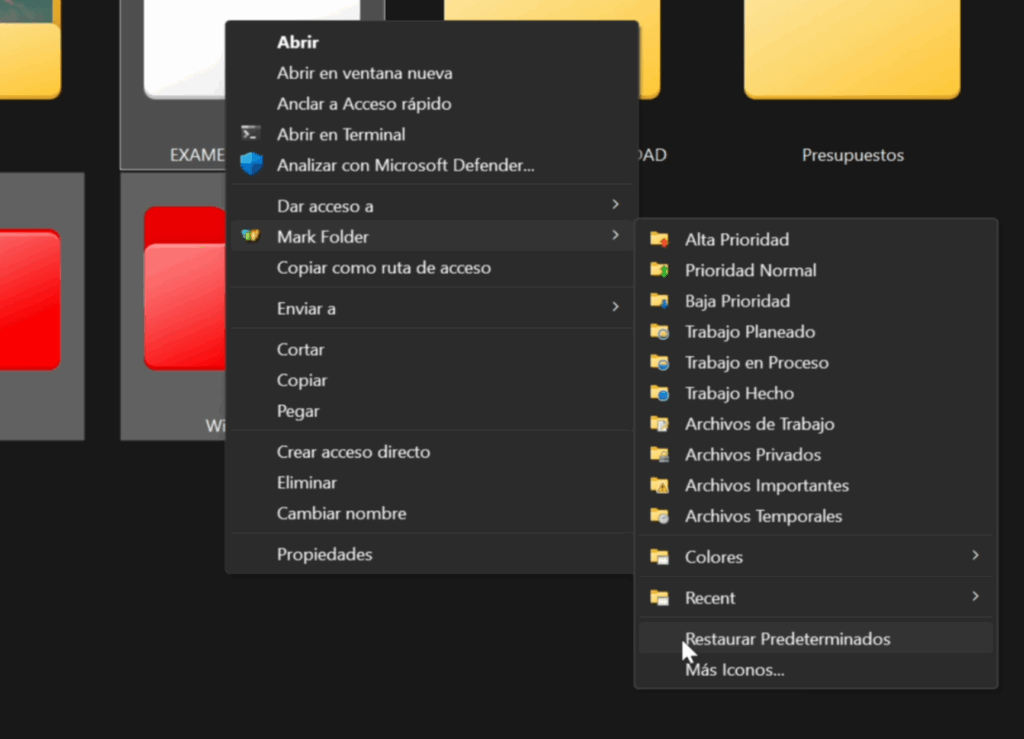Open the Colores submenu entry

pos(816,557)
